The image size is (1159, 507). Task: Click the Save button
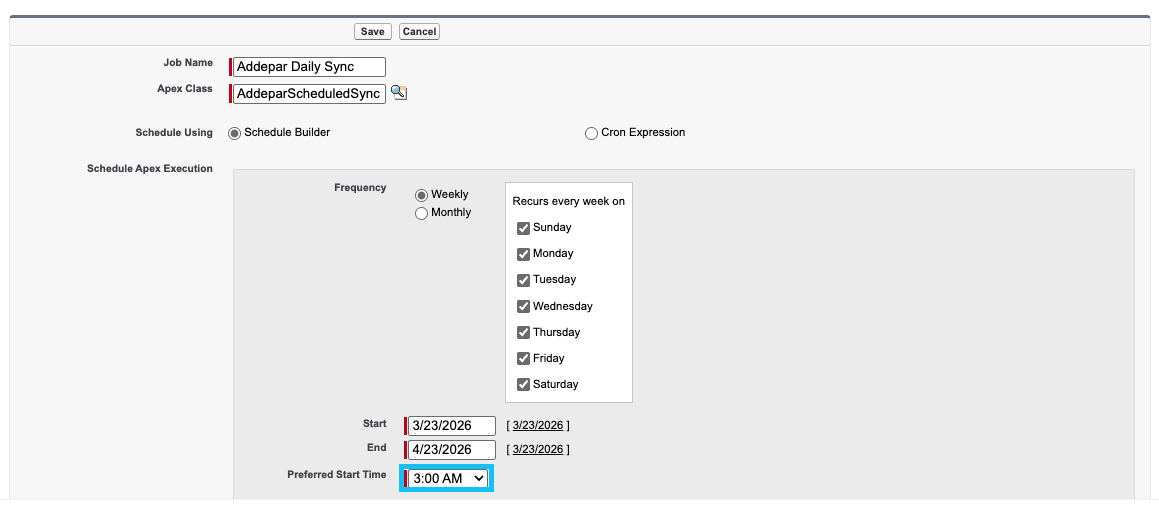coord(373,32)
